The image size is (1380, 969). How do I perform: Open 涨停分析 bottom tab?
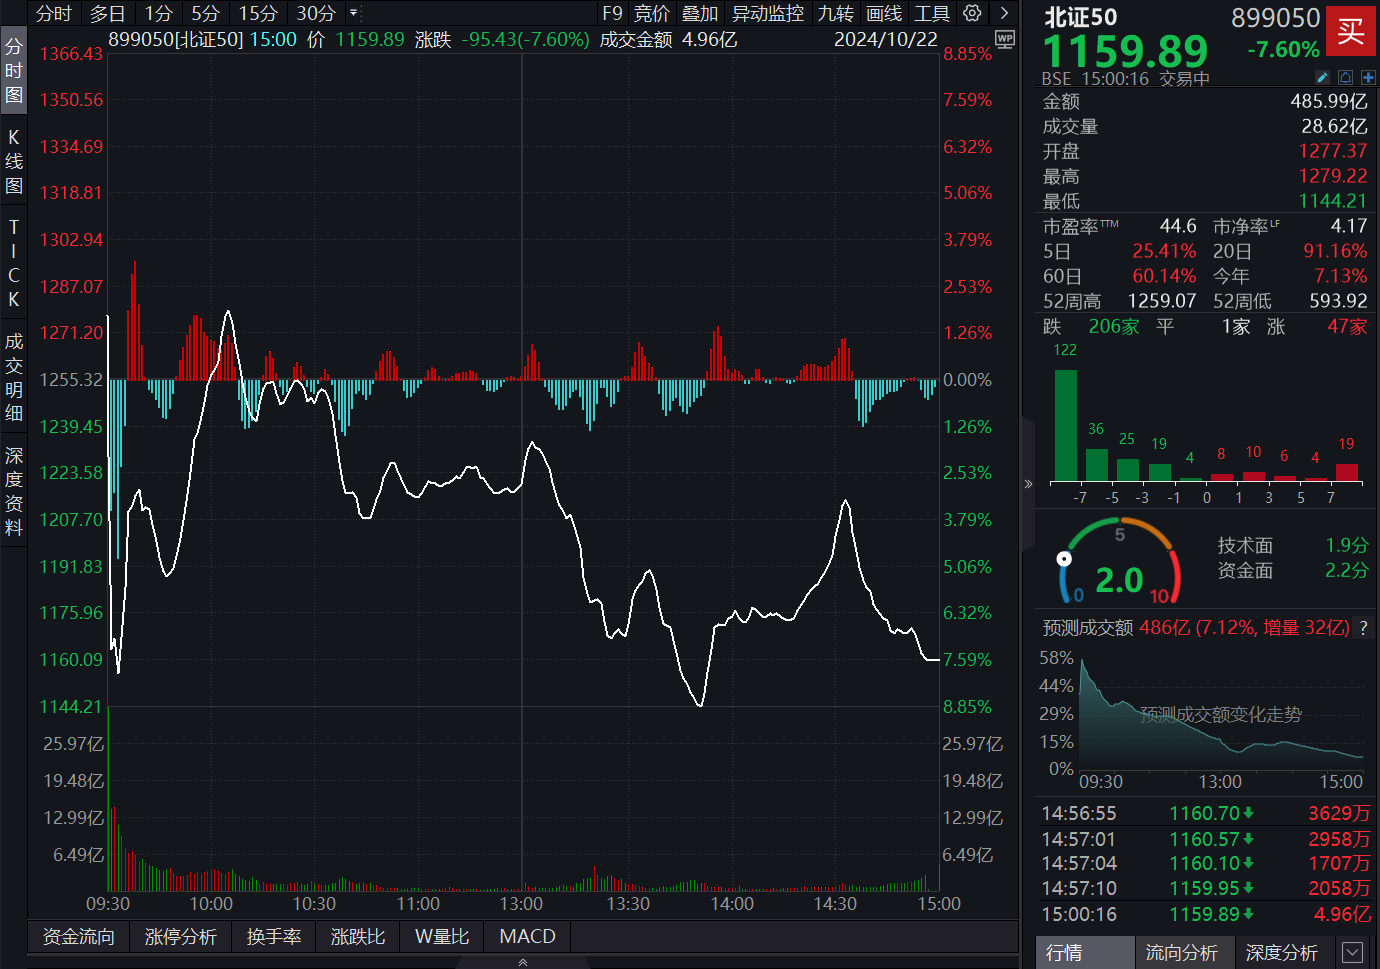(181, 937)
